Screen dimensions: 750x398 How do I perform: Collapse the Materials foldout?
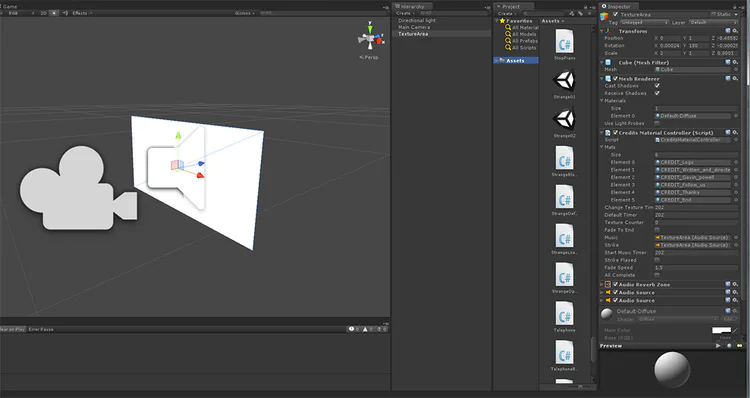coord(602,101)
